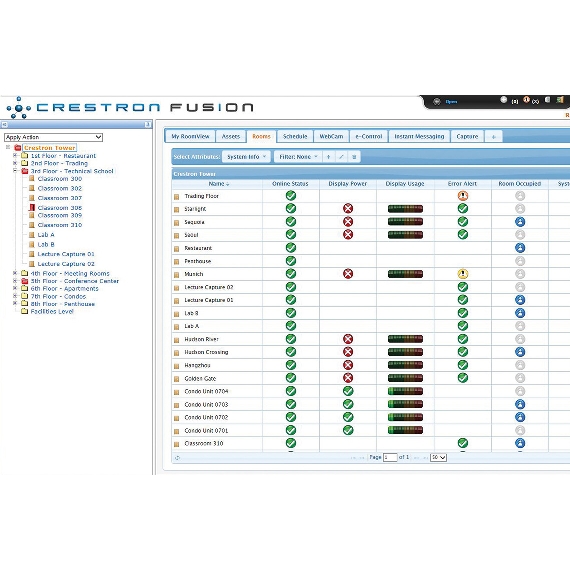Click the orange error alert icon for Trading Floor
The image size is (570, 570).
(x=462, y=196)
